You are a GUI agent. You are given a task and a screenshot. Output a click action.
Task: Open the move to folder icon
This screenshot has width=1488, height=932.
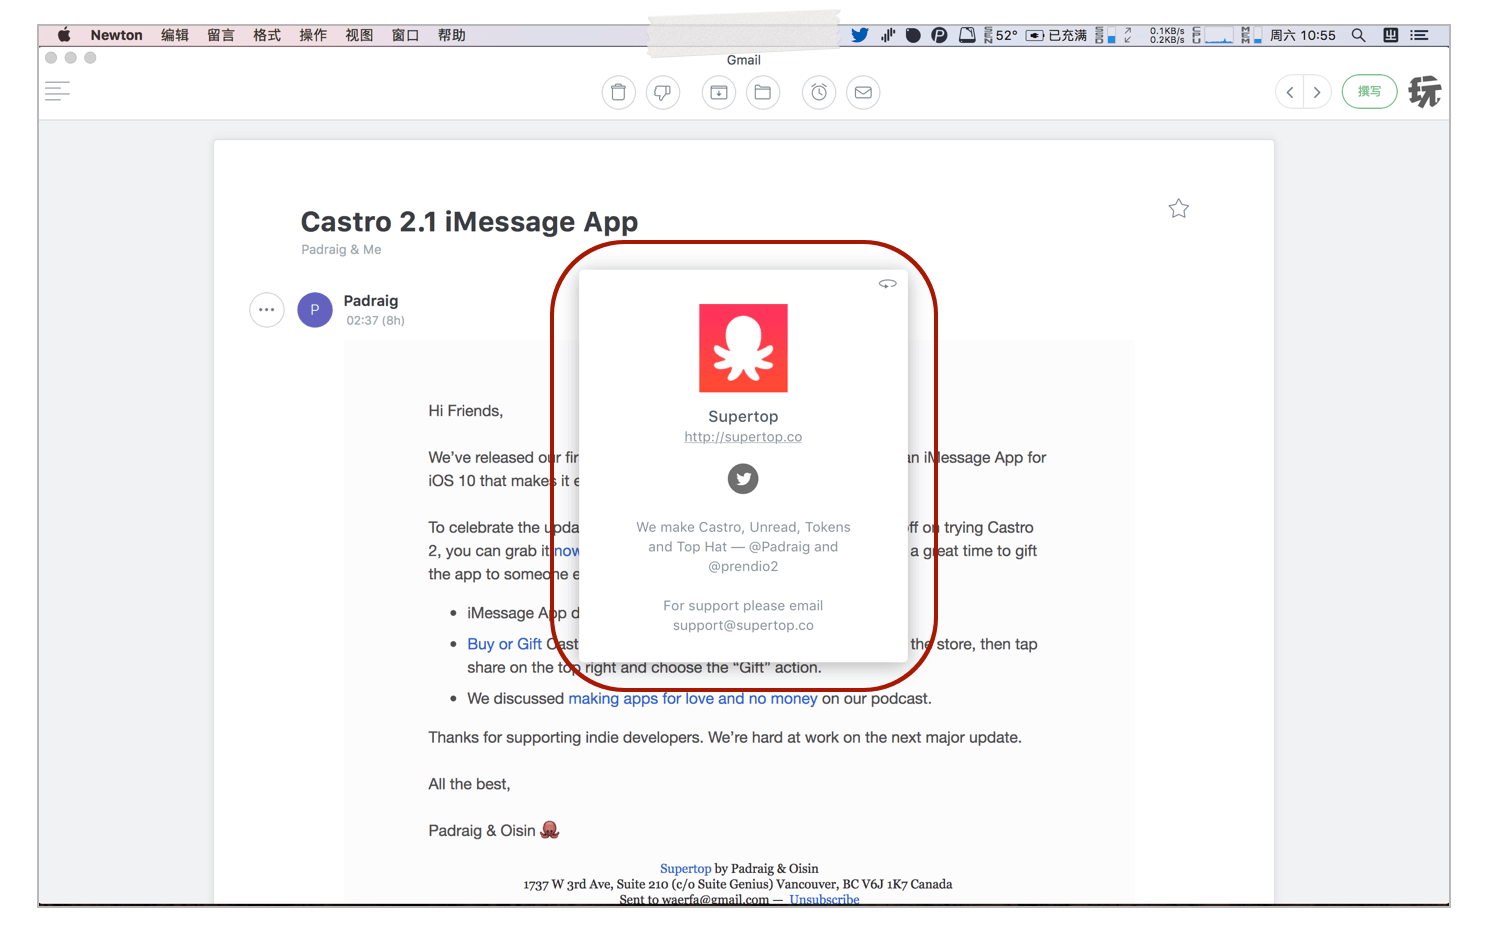pos(763,93)
